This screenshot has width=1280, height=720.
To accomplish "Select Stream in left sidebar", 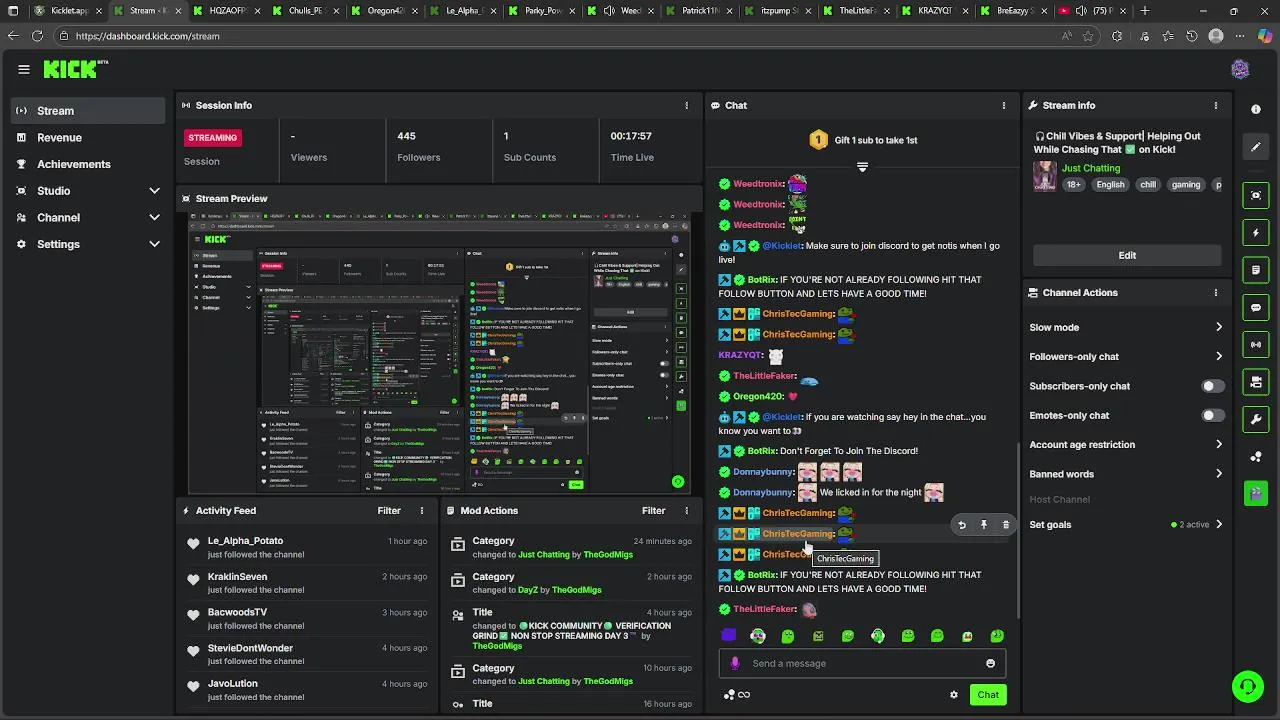I will pyautogui.click(x=88, y=111).
